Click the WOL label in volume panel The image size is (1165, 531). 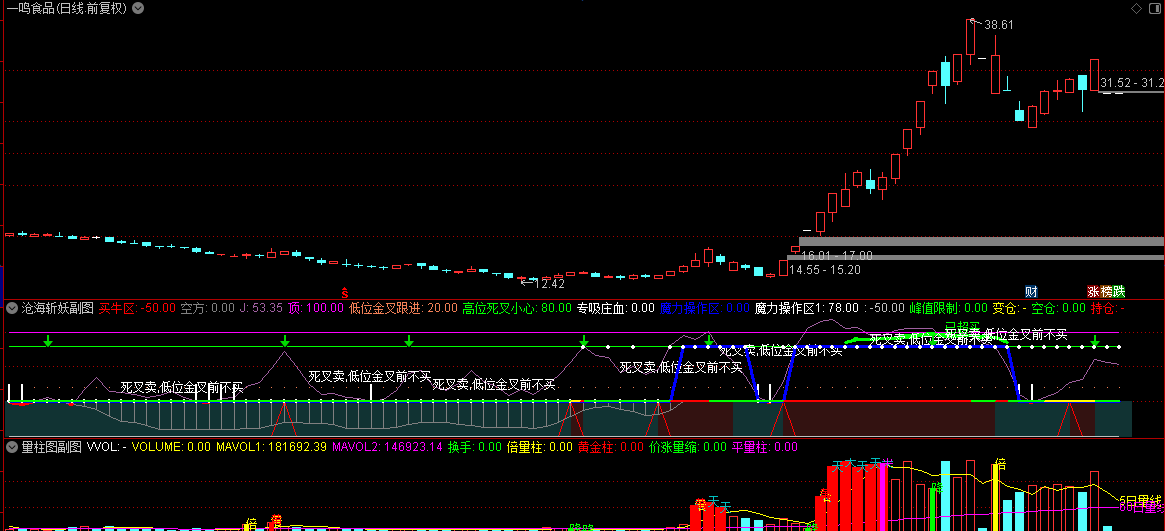[x=107, y=447]
